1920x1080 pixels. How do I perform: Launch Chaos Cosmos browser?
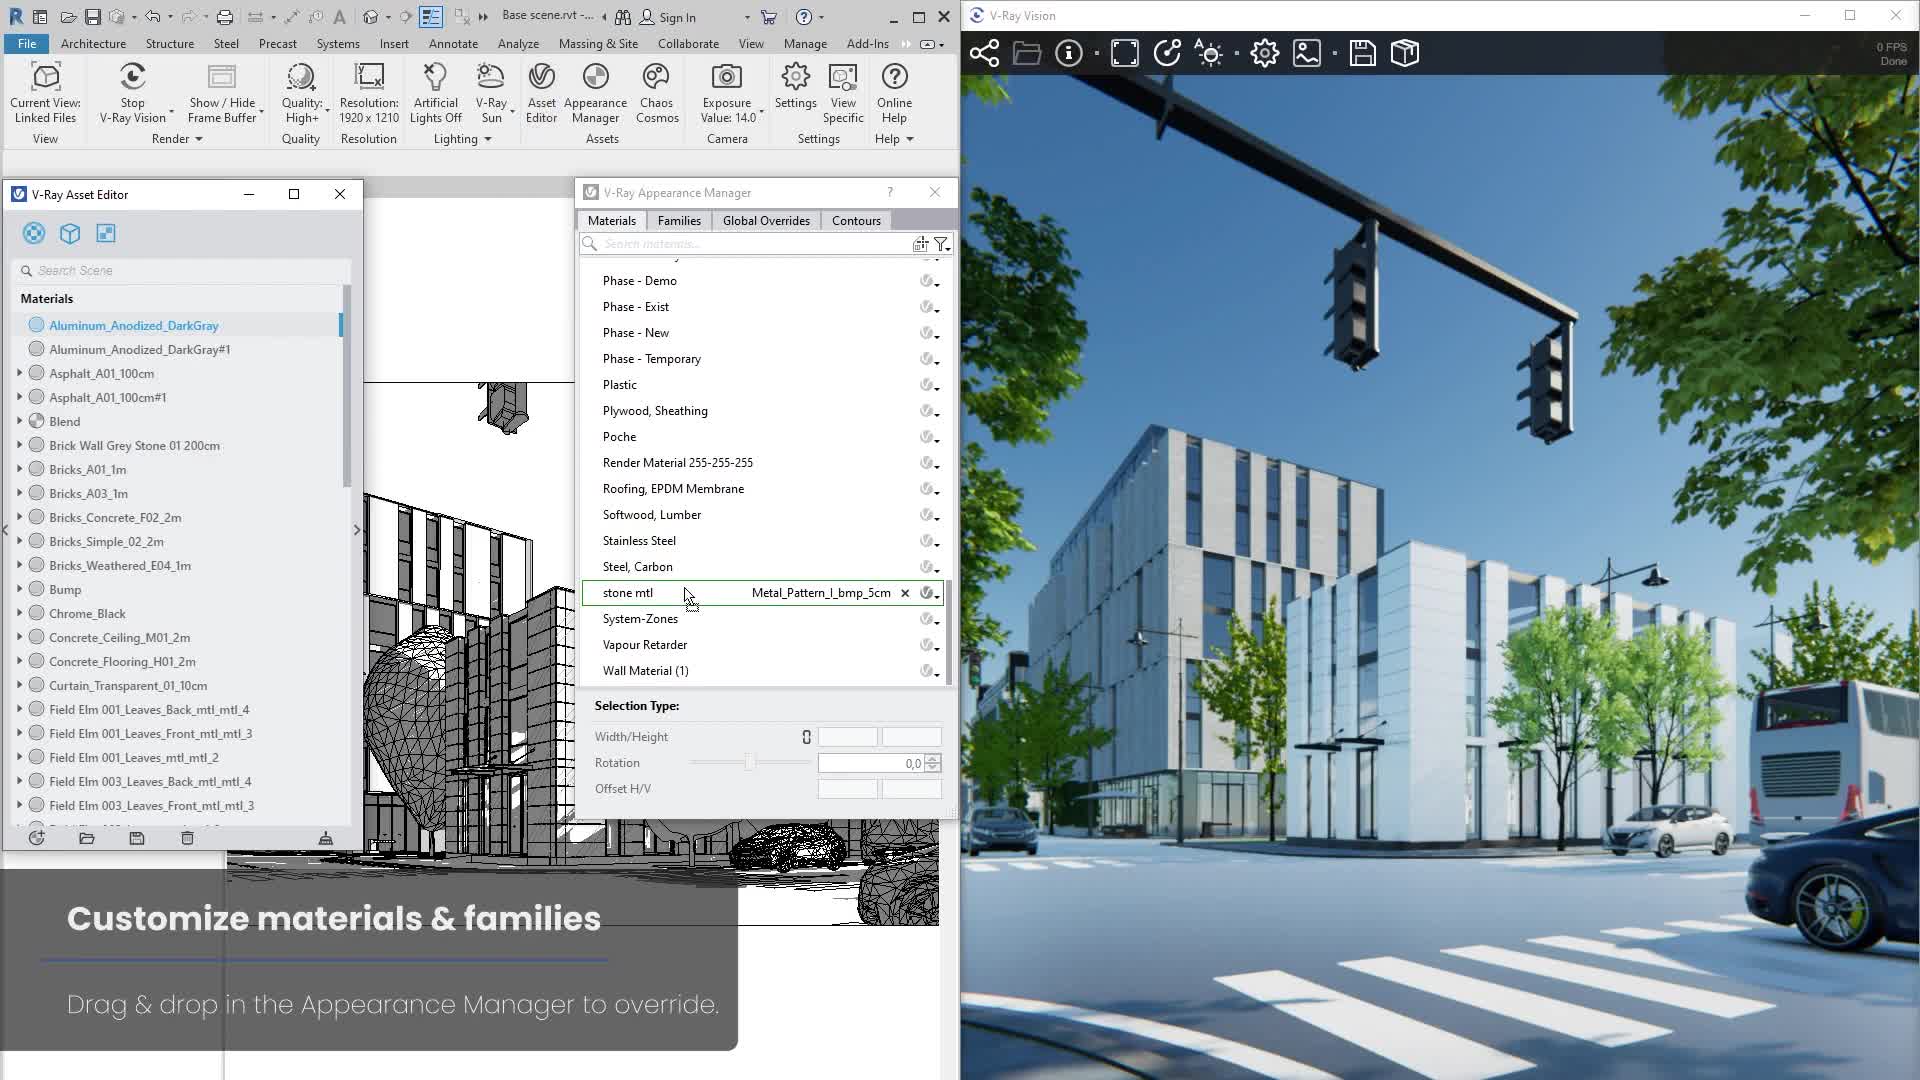(656, 93)
